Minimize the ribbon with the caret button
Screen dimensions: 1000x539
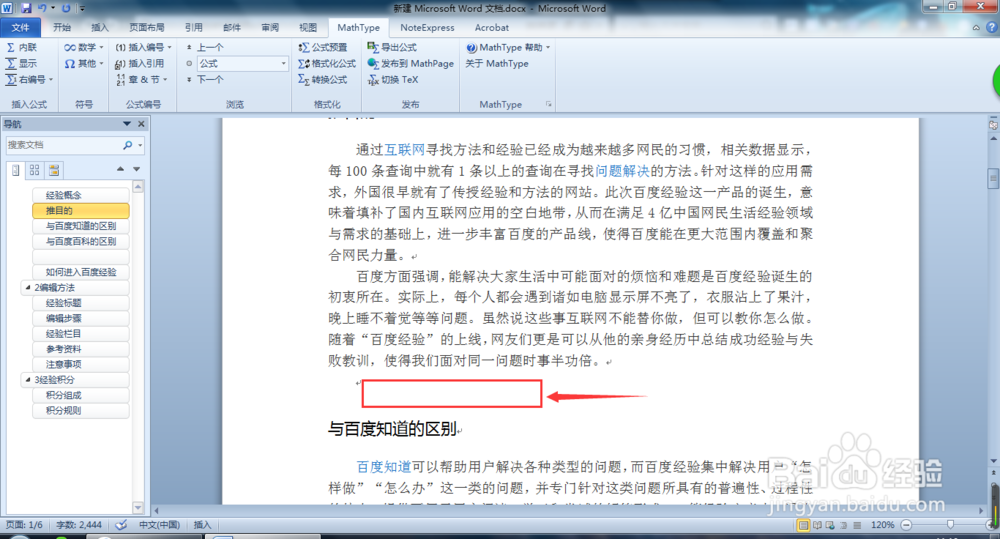pos(976,27)
